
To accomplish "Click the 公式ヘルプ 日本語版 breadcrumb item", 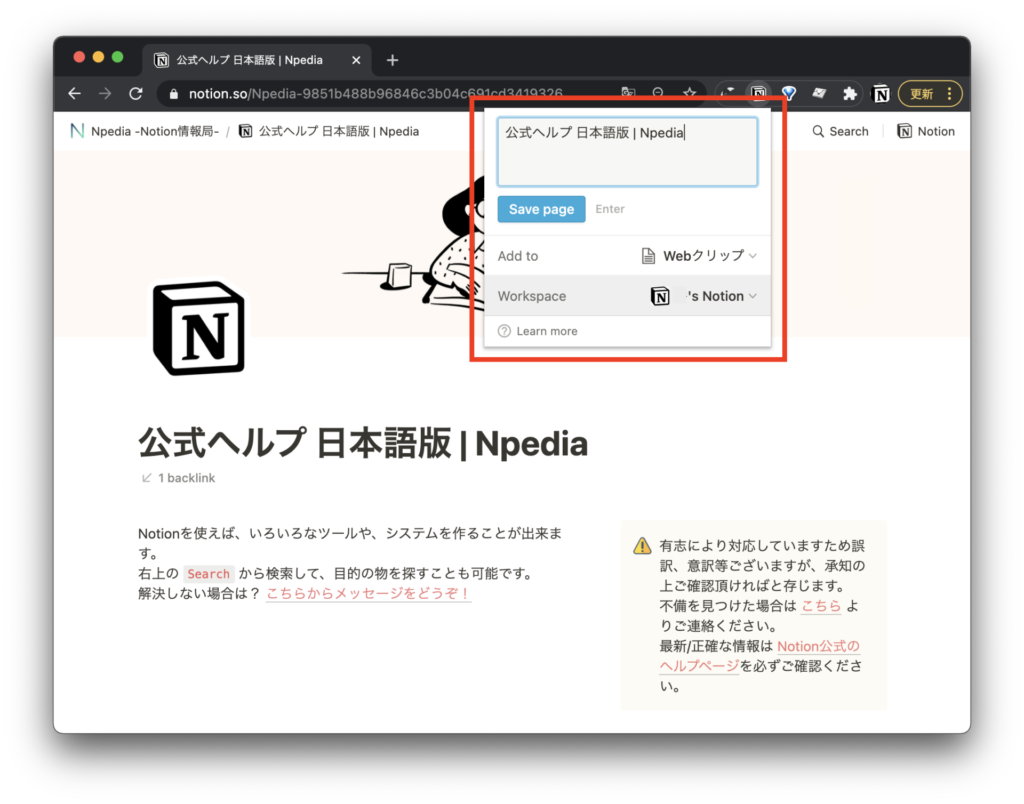I will pyautogui.click(x=329, y=131).
